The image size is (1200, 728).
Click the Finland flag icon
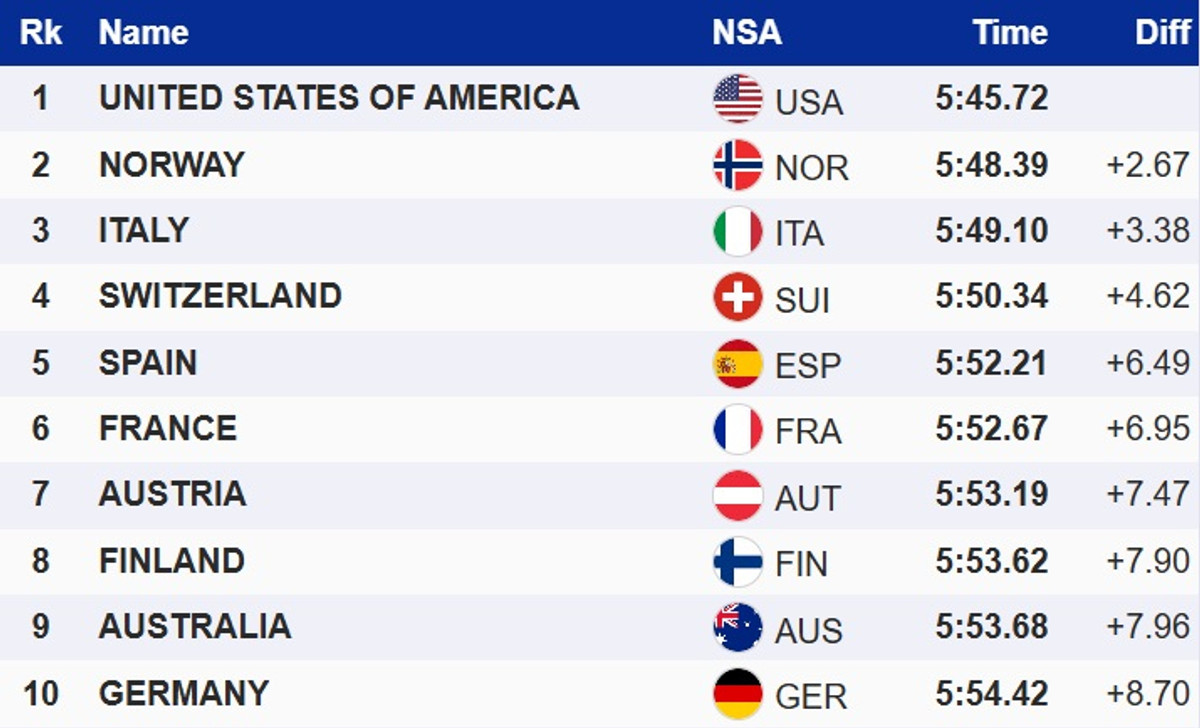point(738,561)
